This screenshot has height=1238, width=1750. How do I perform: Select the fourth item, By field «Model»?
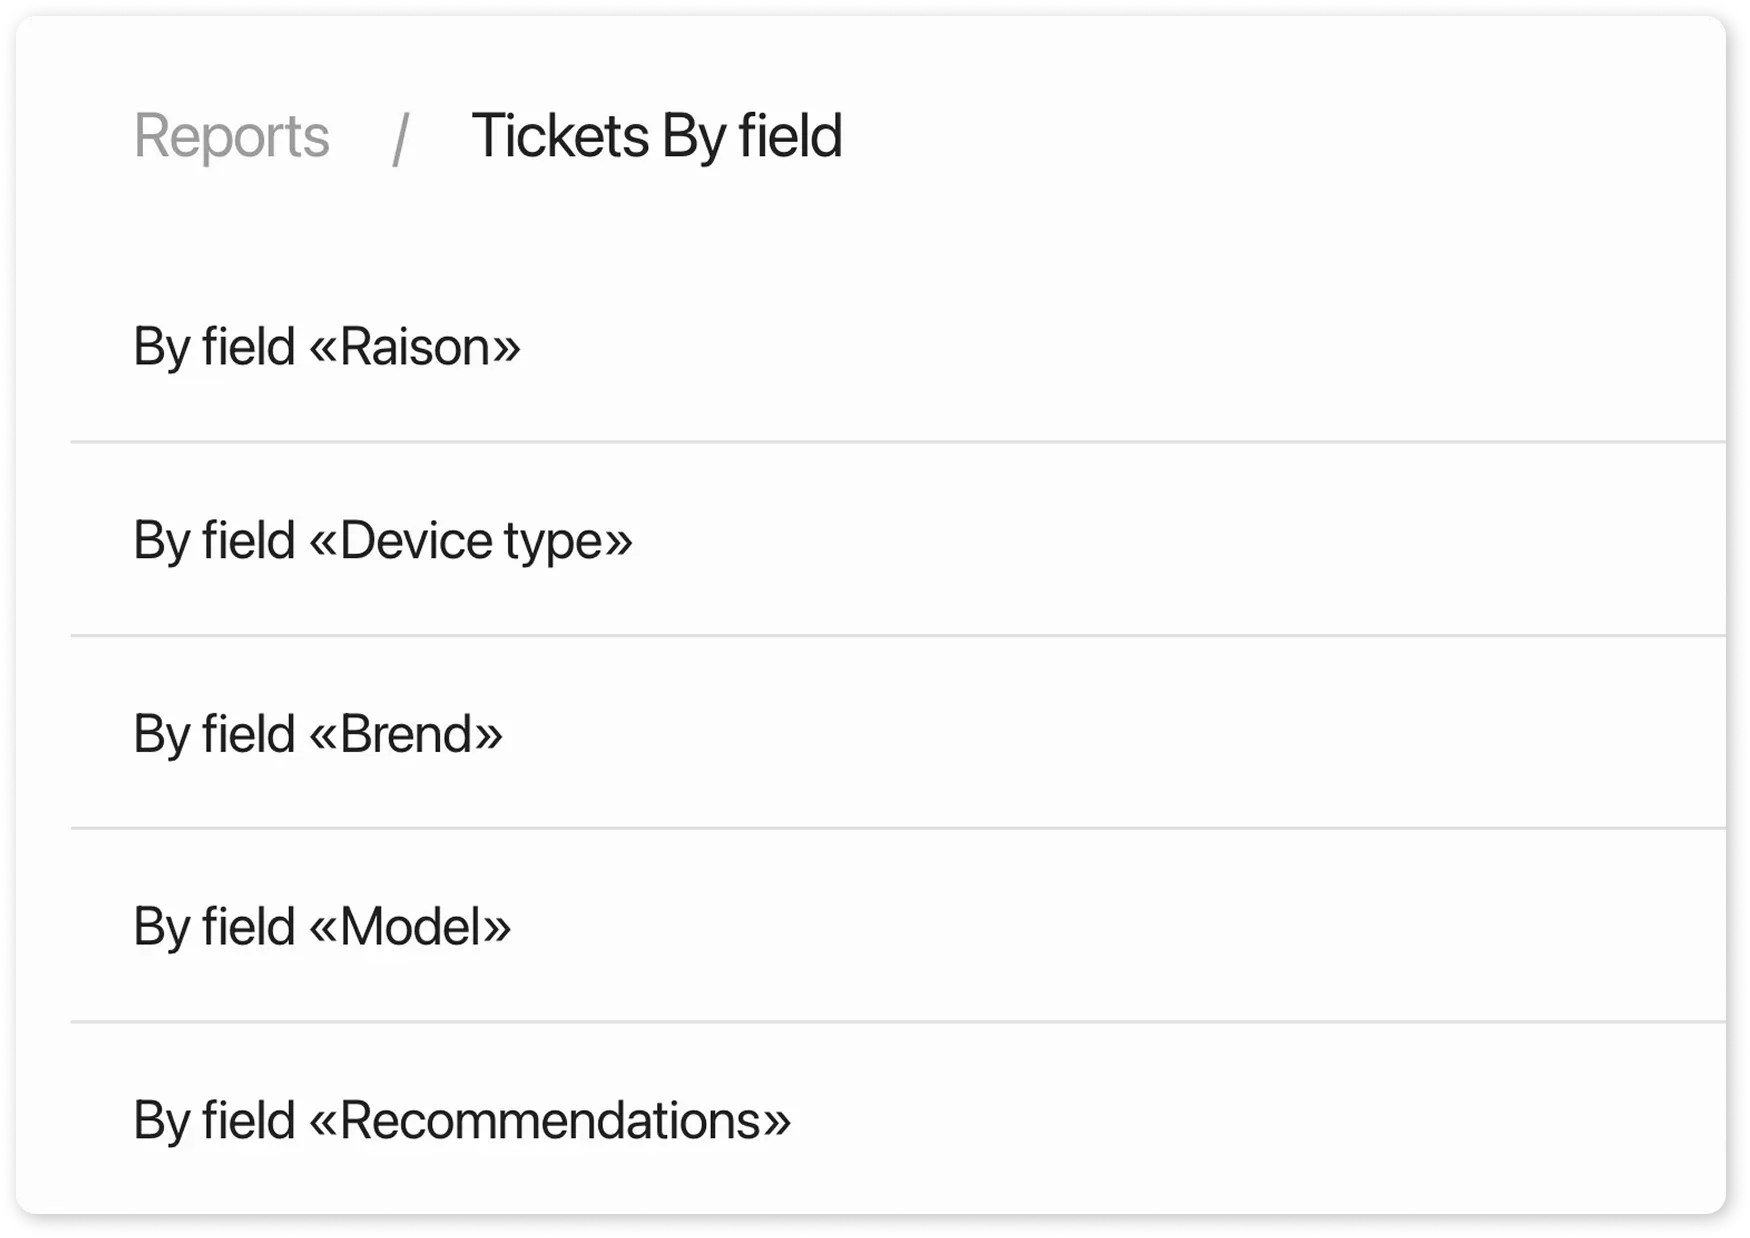(x=322, y=925)
